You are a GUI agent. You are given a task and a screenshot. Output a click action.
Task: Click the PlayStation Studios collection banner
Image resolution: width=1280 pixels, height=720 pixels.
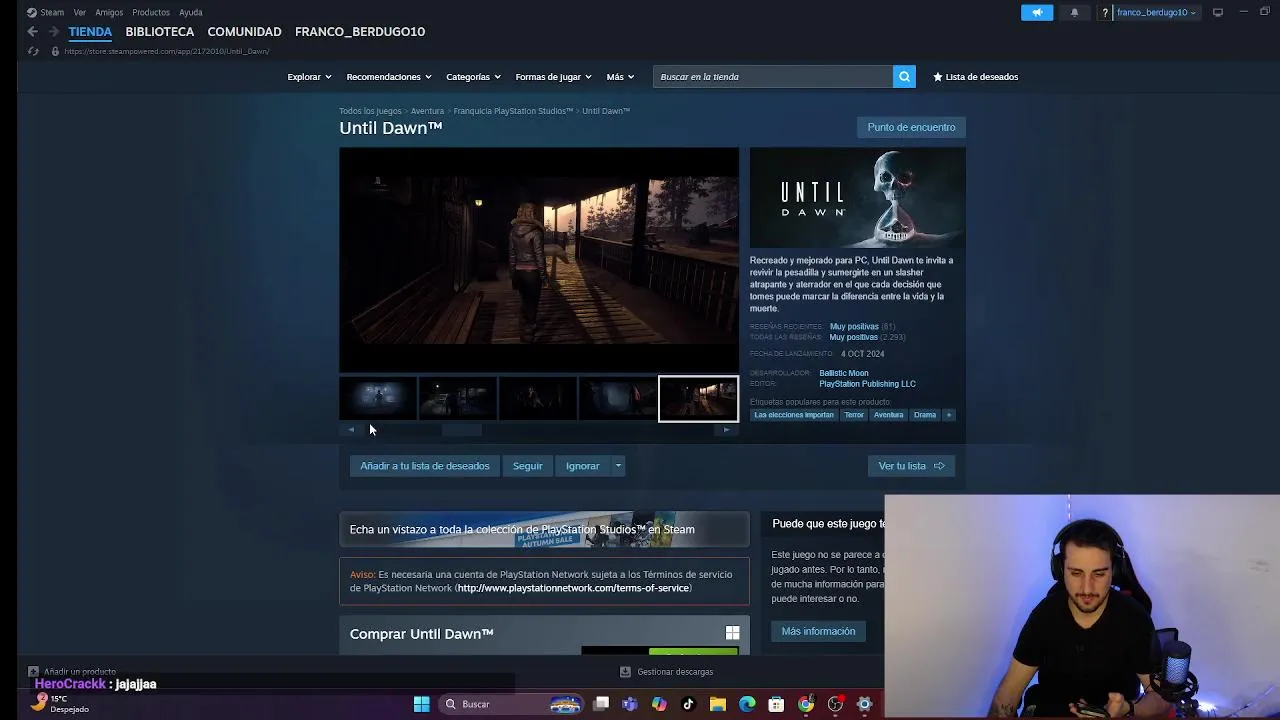(544, 530)
